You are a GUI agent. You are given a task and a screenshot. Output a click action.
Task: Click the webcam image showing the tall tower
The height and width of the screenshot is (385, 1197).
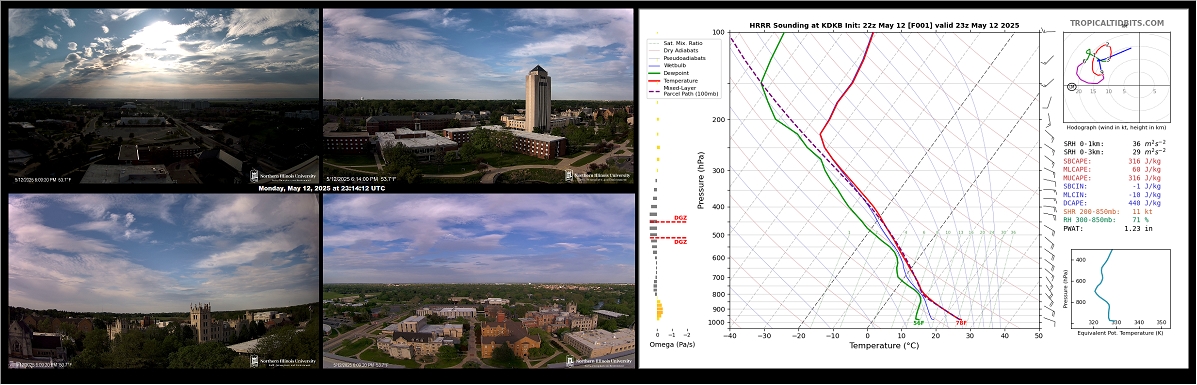coord(478,96)
